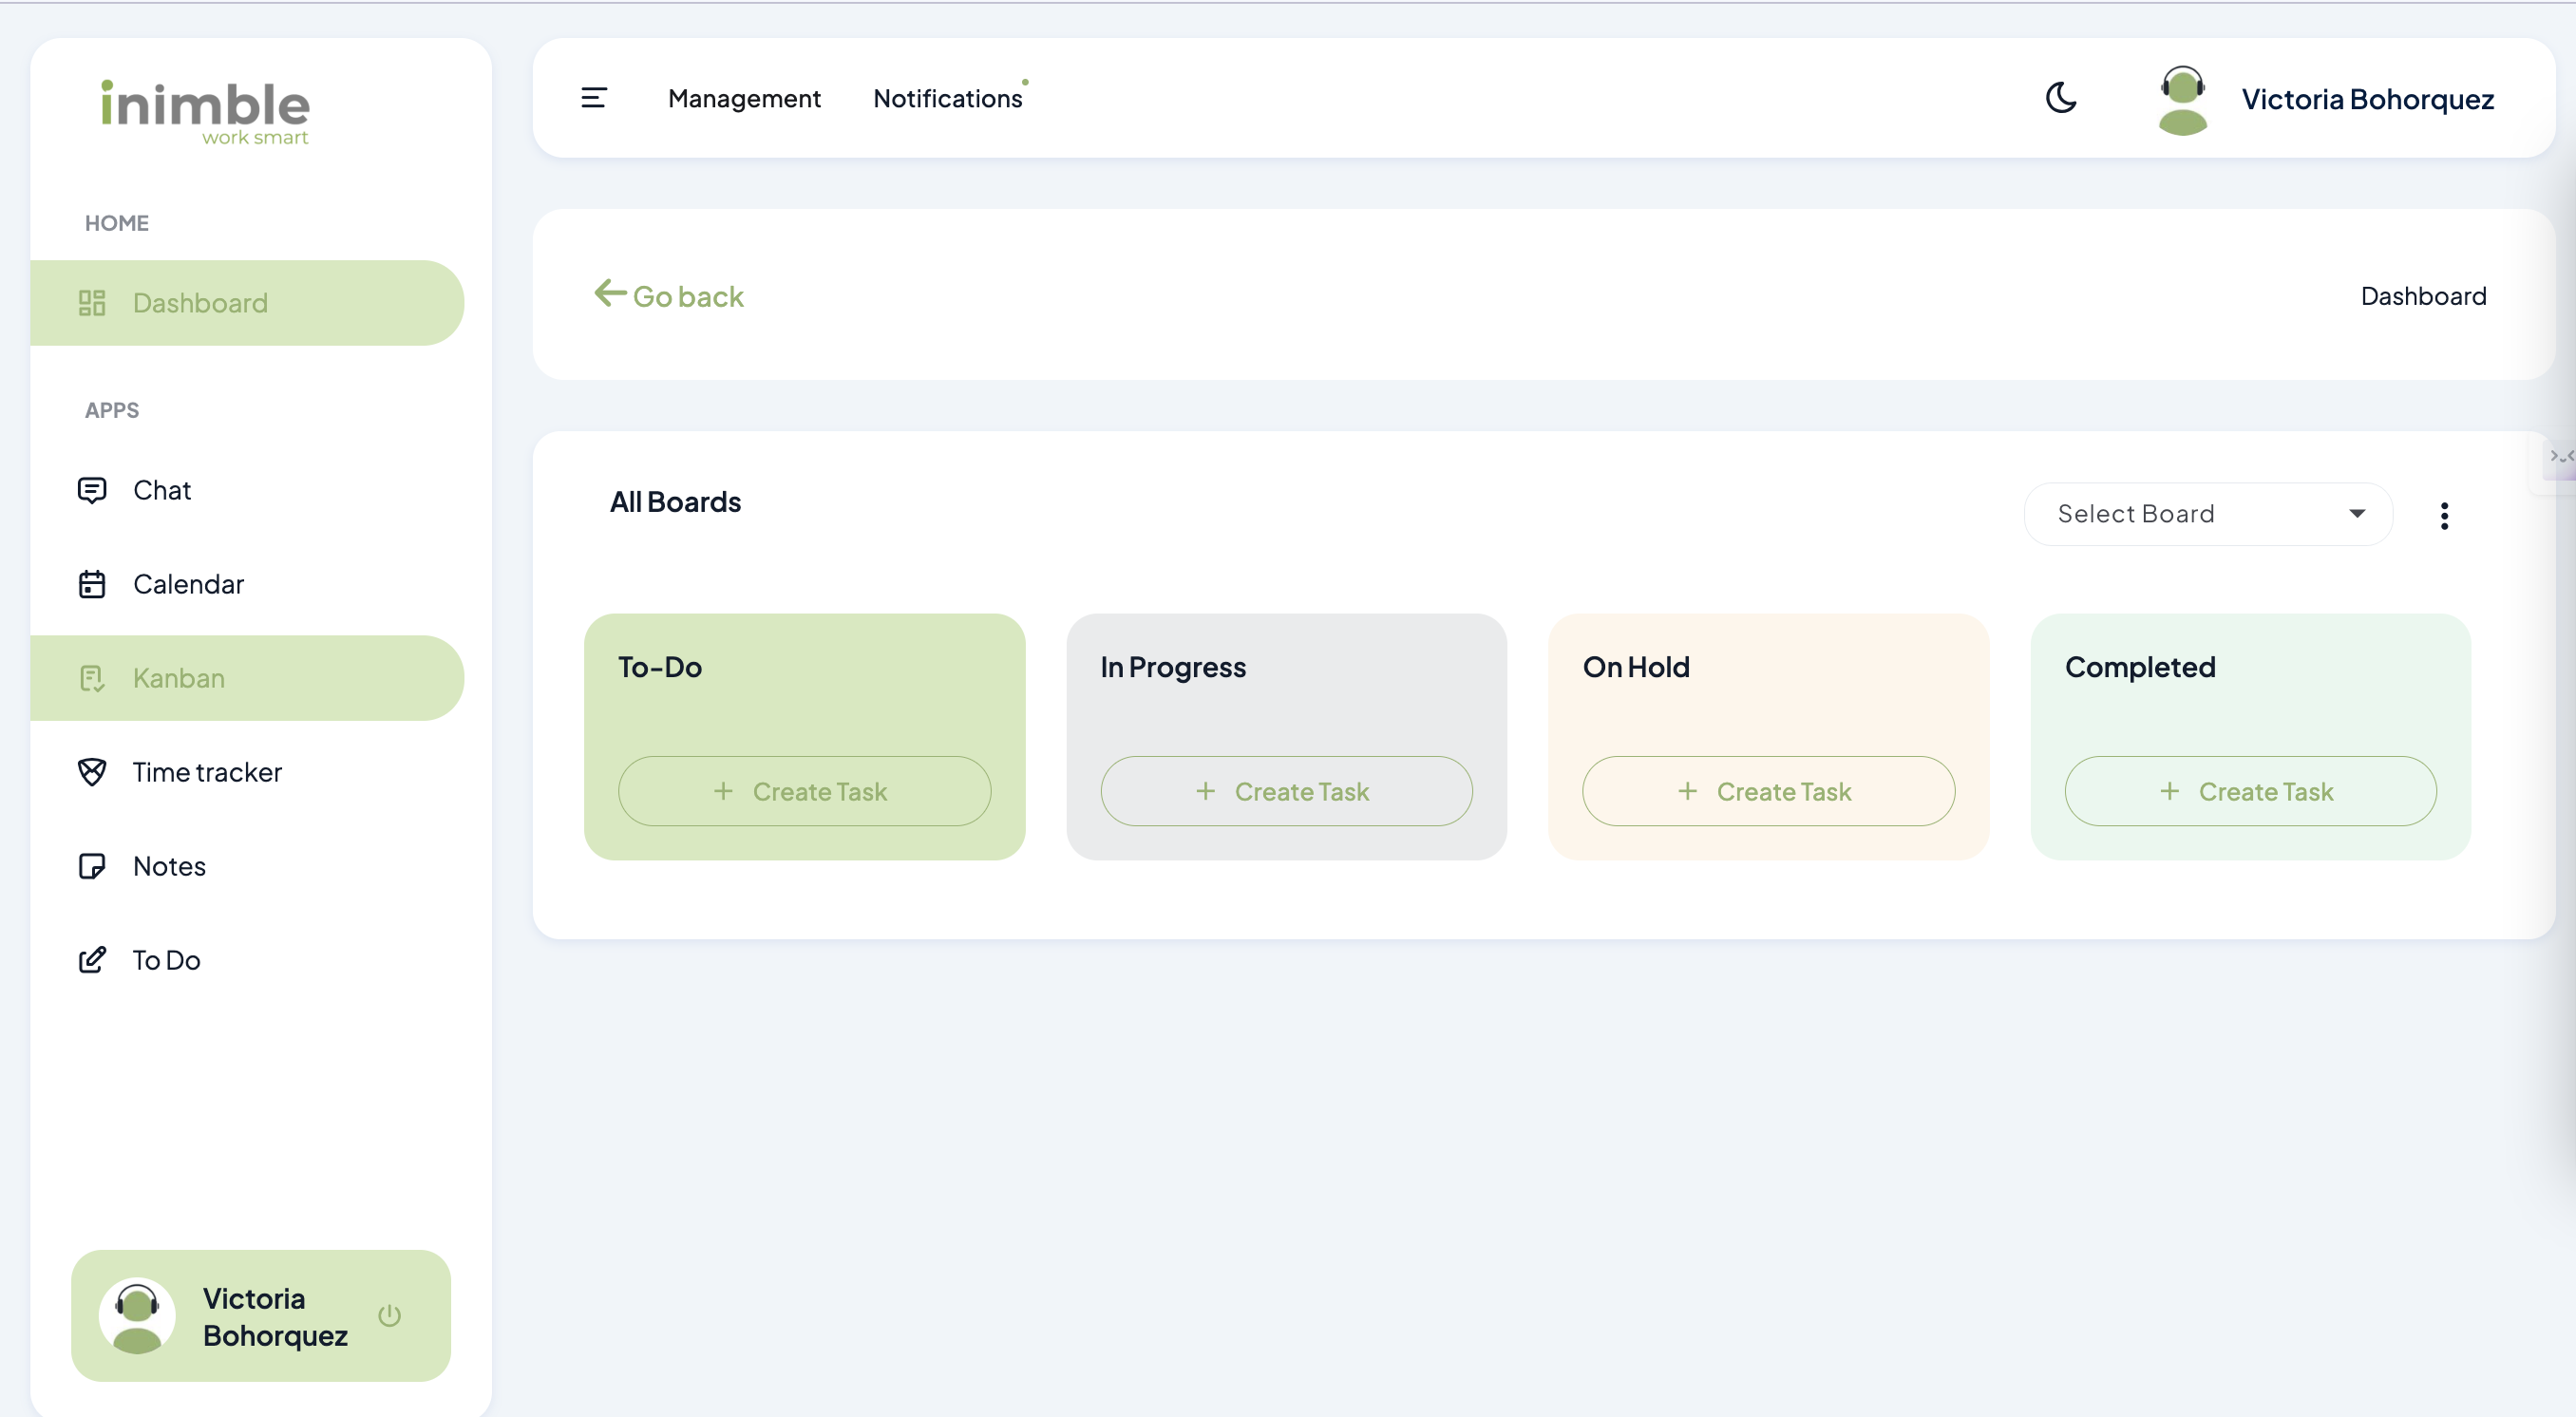Create a task in To-Do column
This screenshot has height=1417, width=2576.
[804, 791]
